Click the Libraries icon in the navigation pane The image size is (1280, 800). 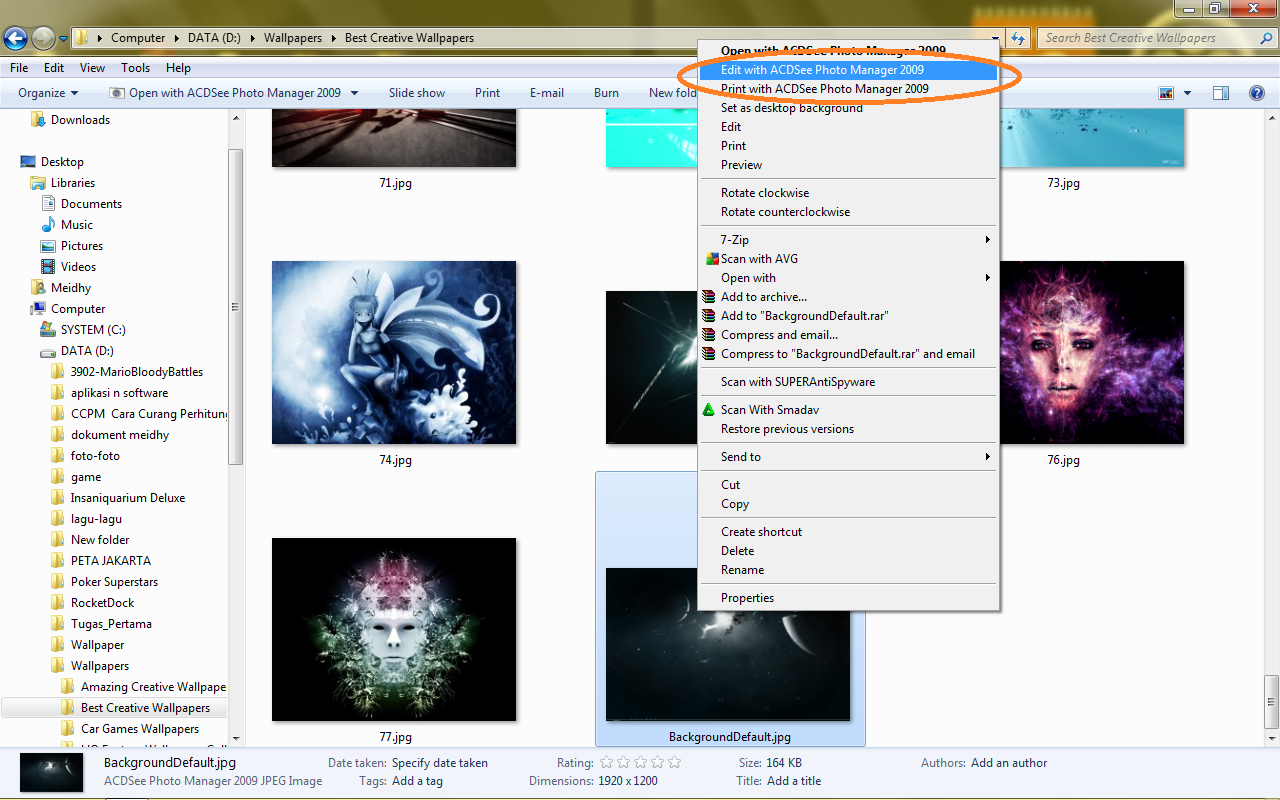click(38, 183)
